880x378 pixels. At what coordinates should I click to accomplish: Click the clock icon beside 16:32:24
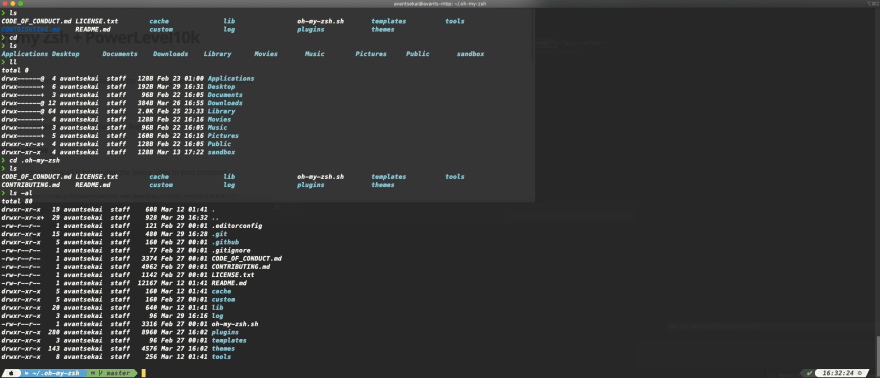[x=860, y=373]
